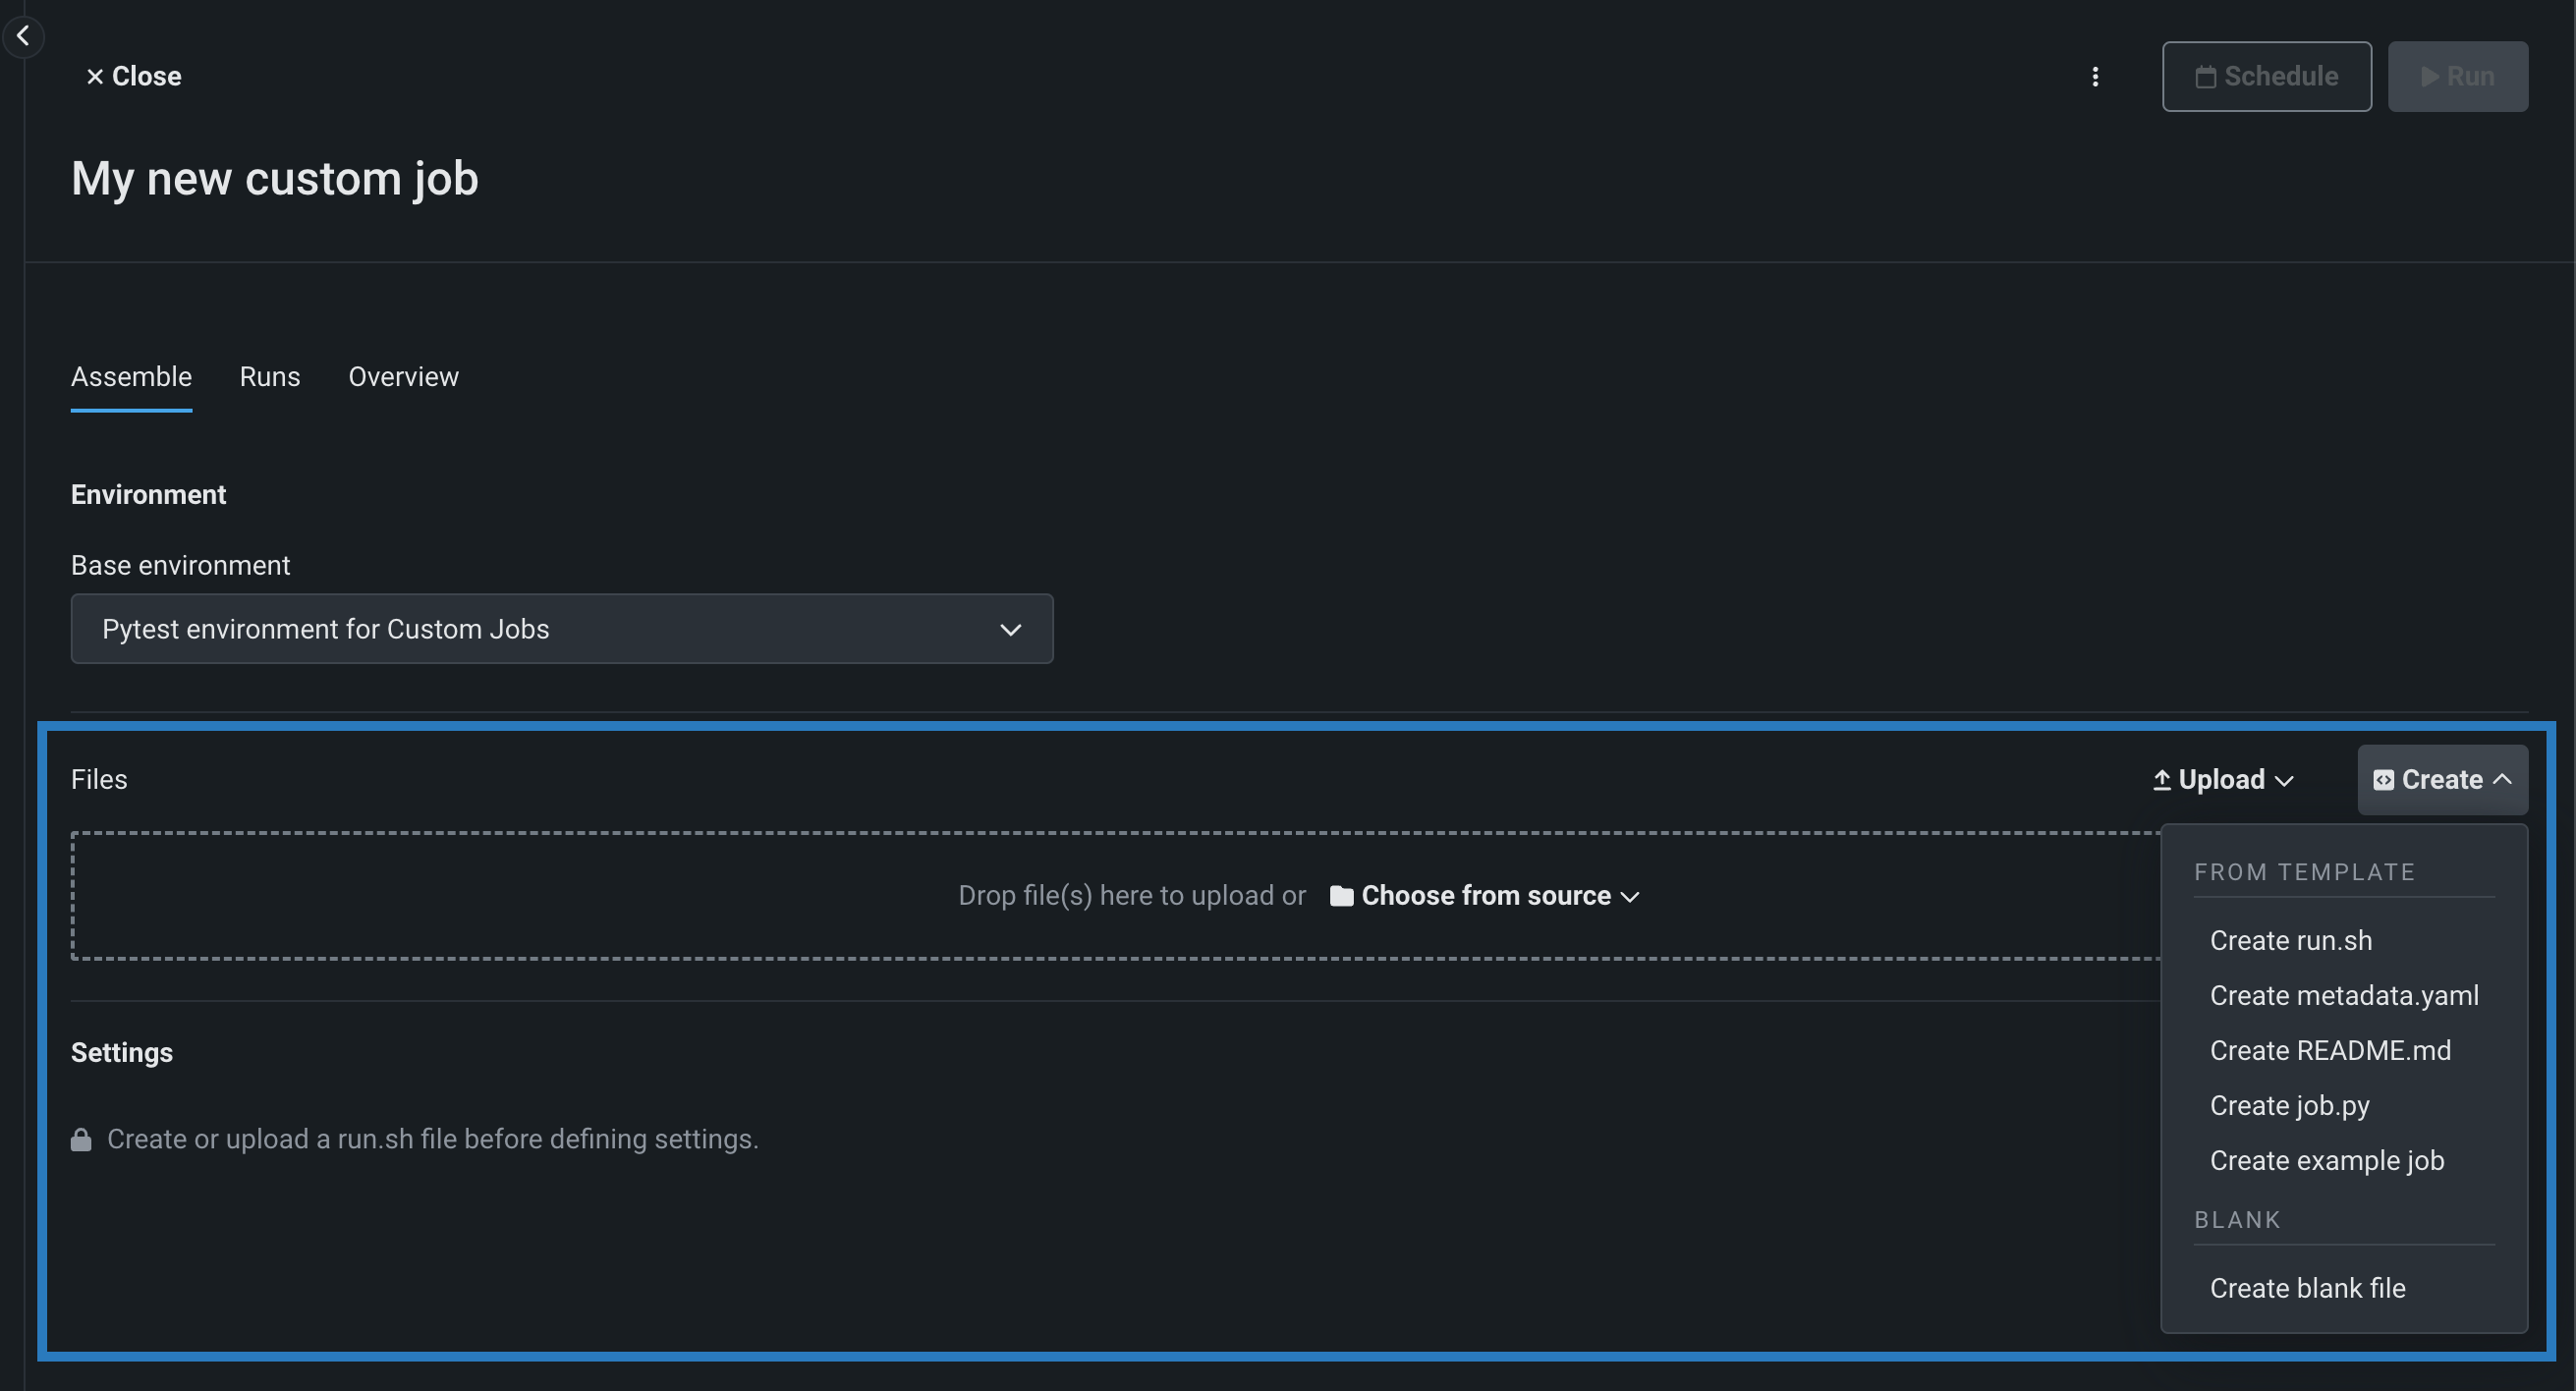Viewport: 2576px width, 1391px height.
Task: Click the back arrow icon at top left
Action: [23, 36]
